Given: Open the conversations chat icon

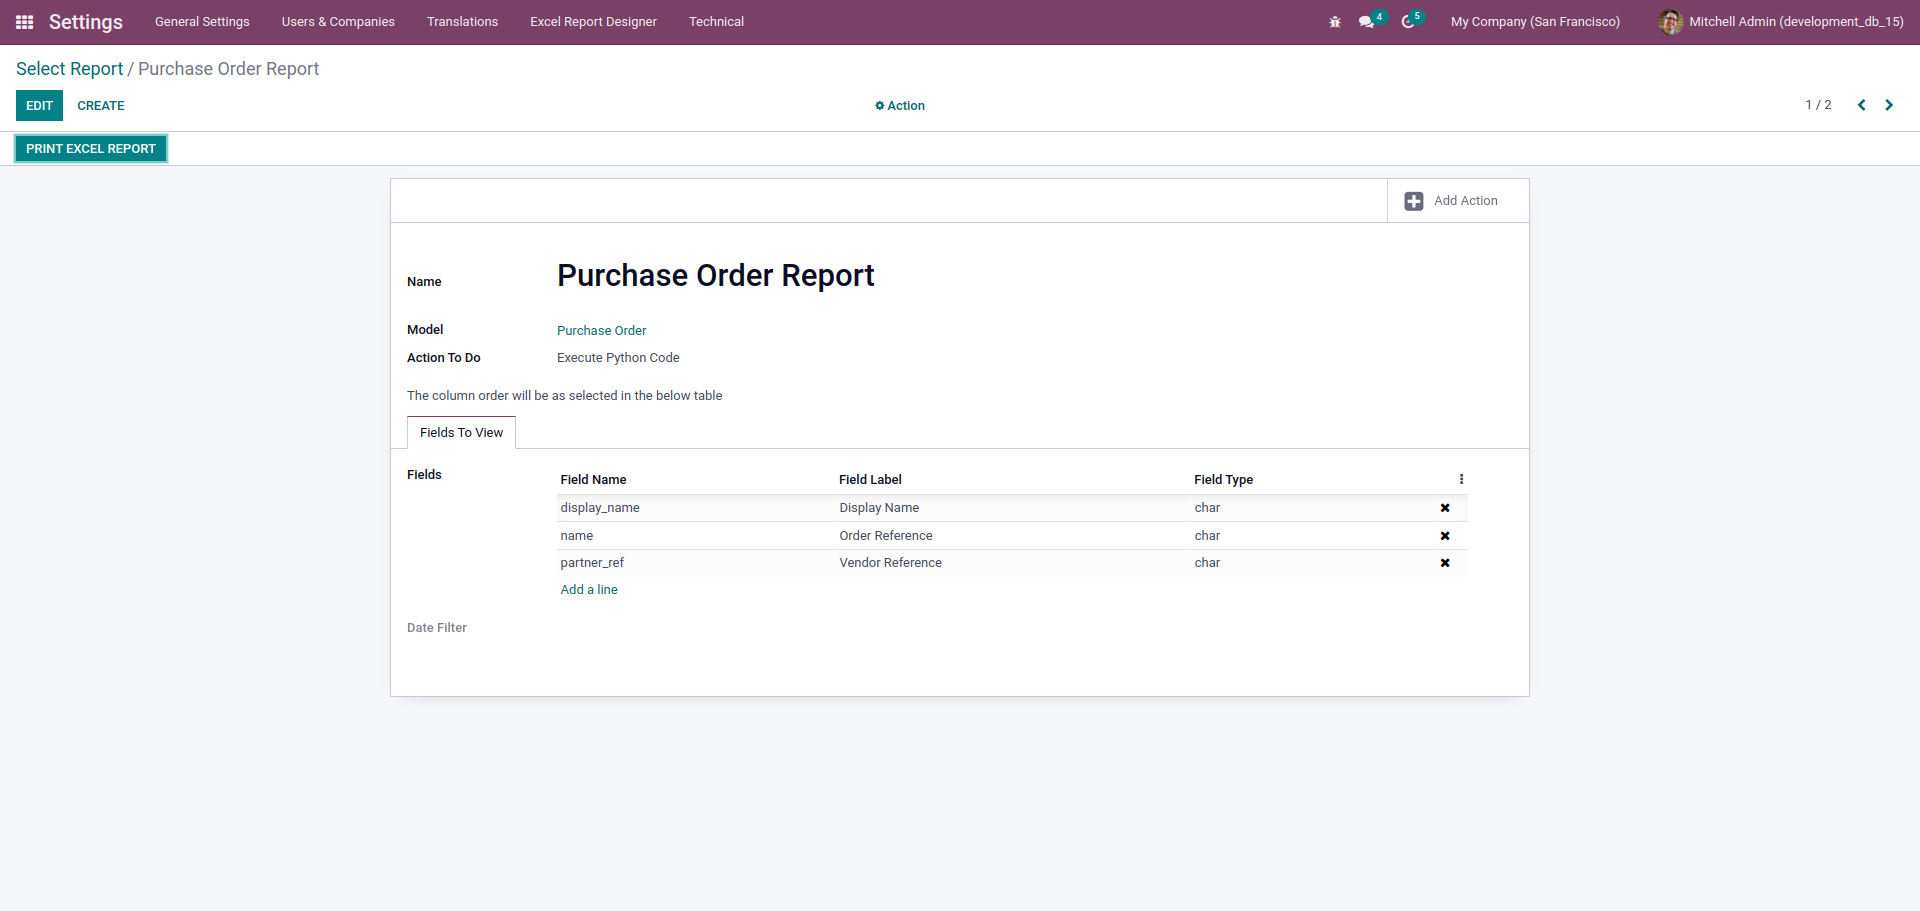Looking at the screenshot, I should [1366, 22].
